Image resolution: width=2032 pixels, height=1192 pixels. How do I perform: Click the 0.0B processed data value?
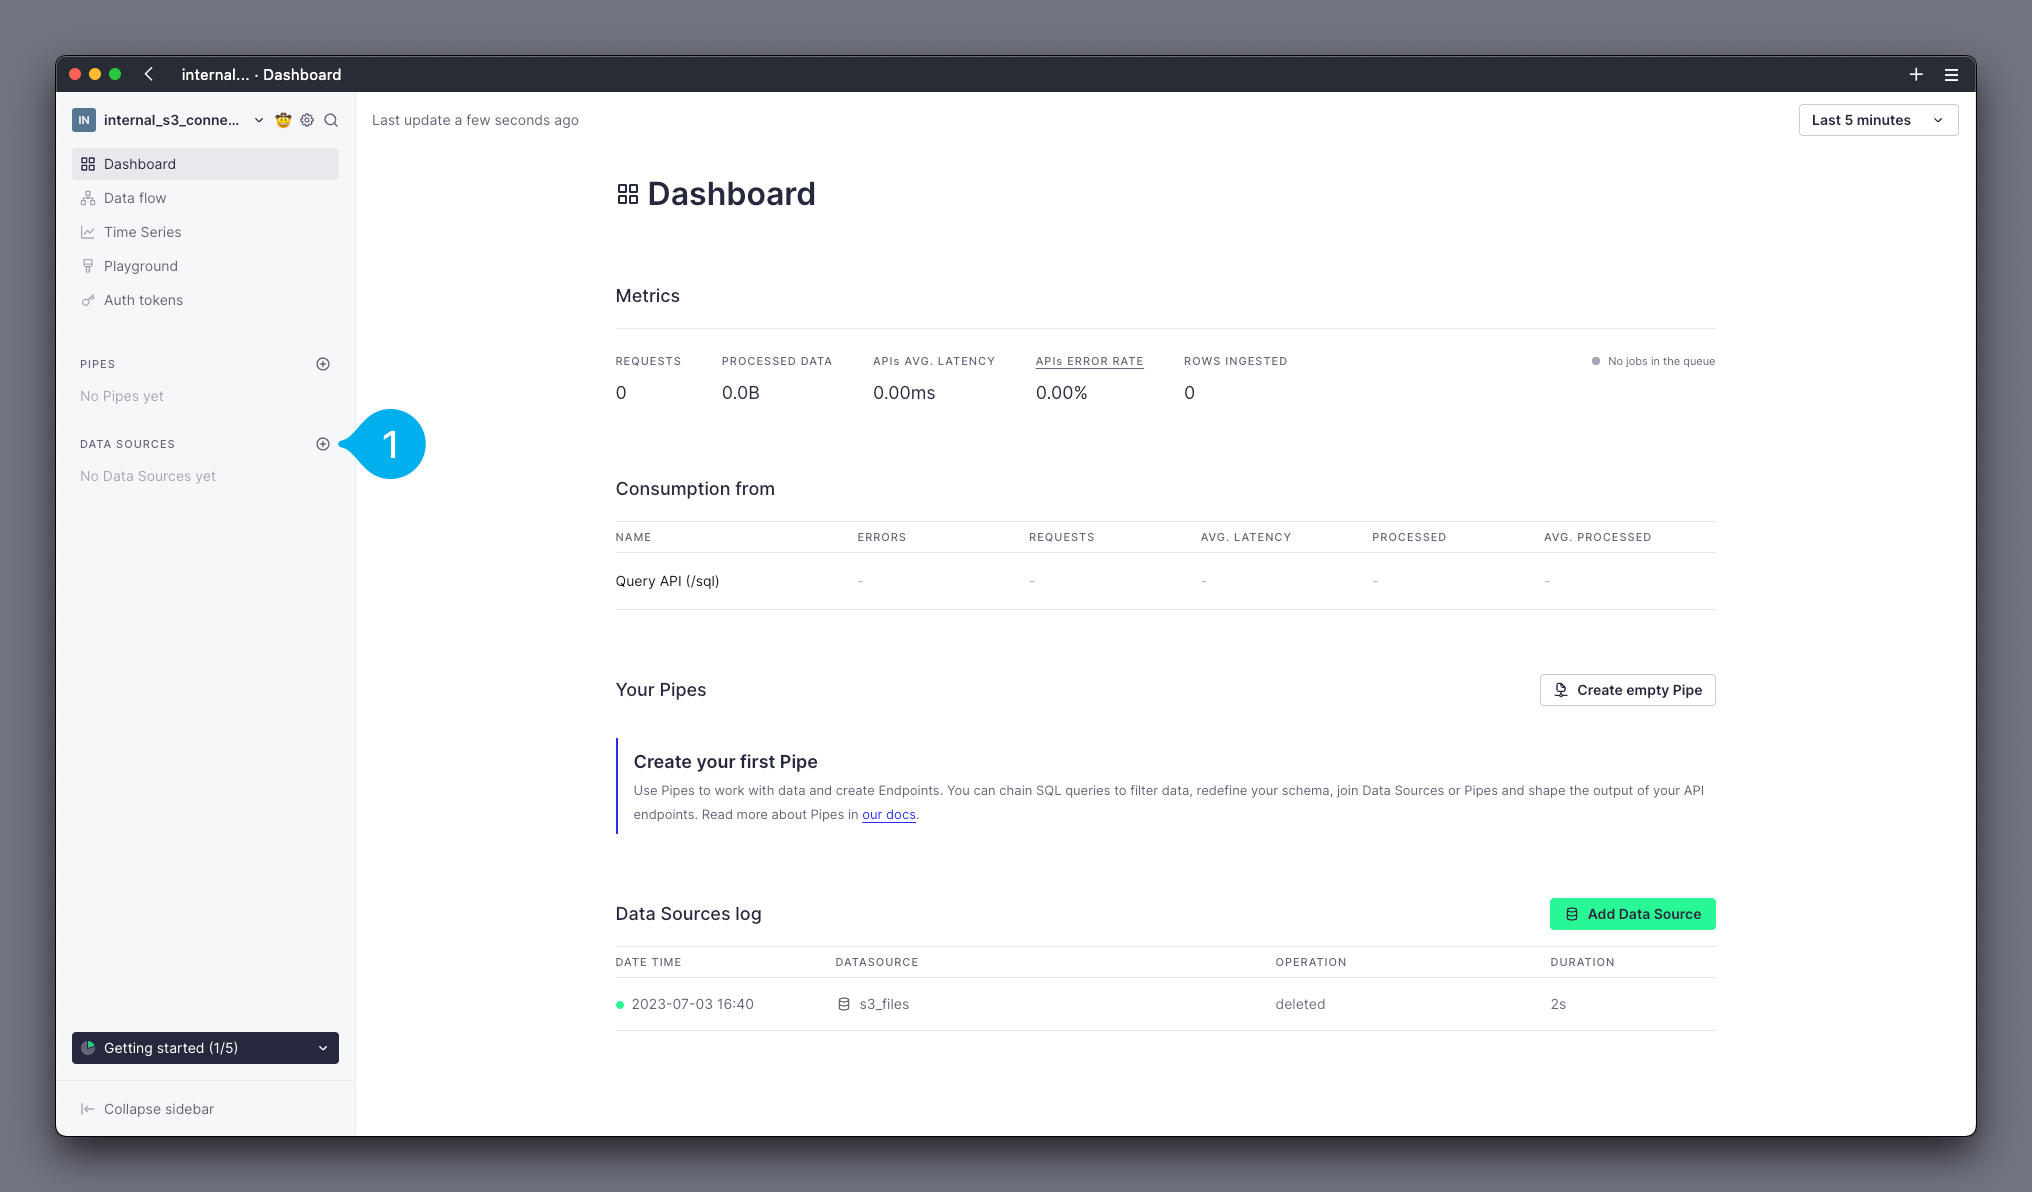coord(741,393)
